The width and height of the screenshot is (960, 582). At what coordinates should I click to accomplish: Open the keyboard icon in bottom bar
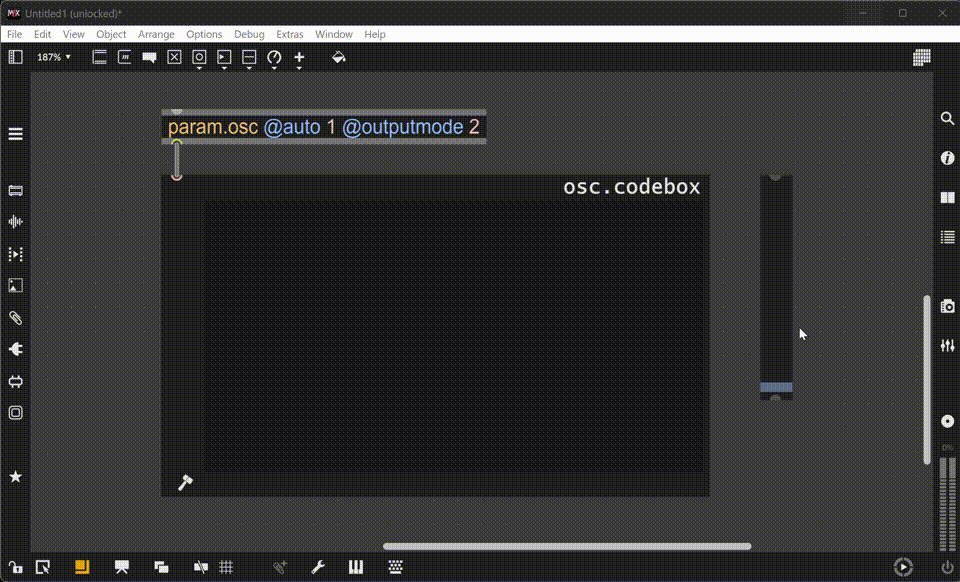(x=396, y=567)
